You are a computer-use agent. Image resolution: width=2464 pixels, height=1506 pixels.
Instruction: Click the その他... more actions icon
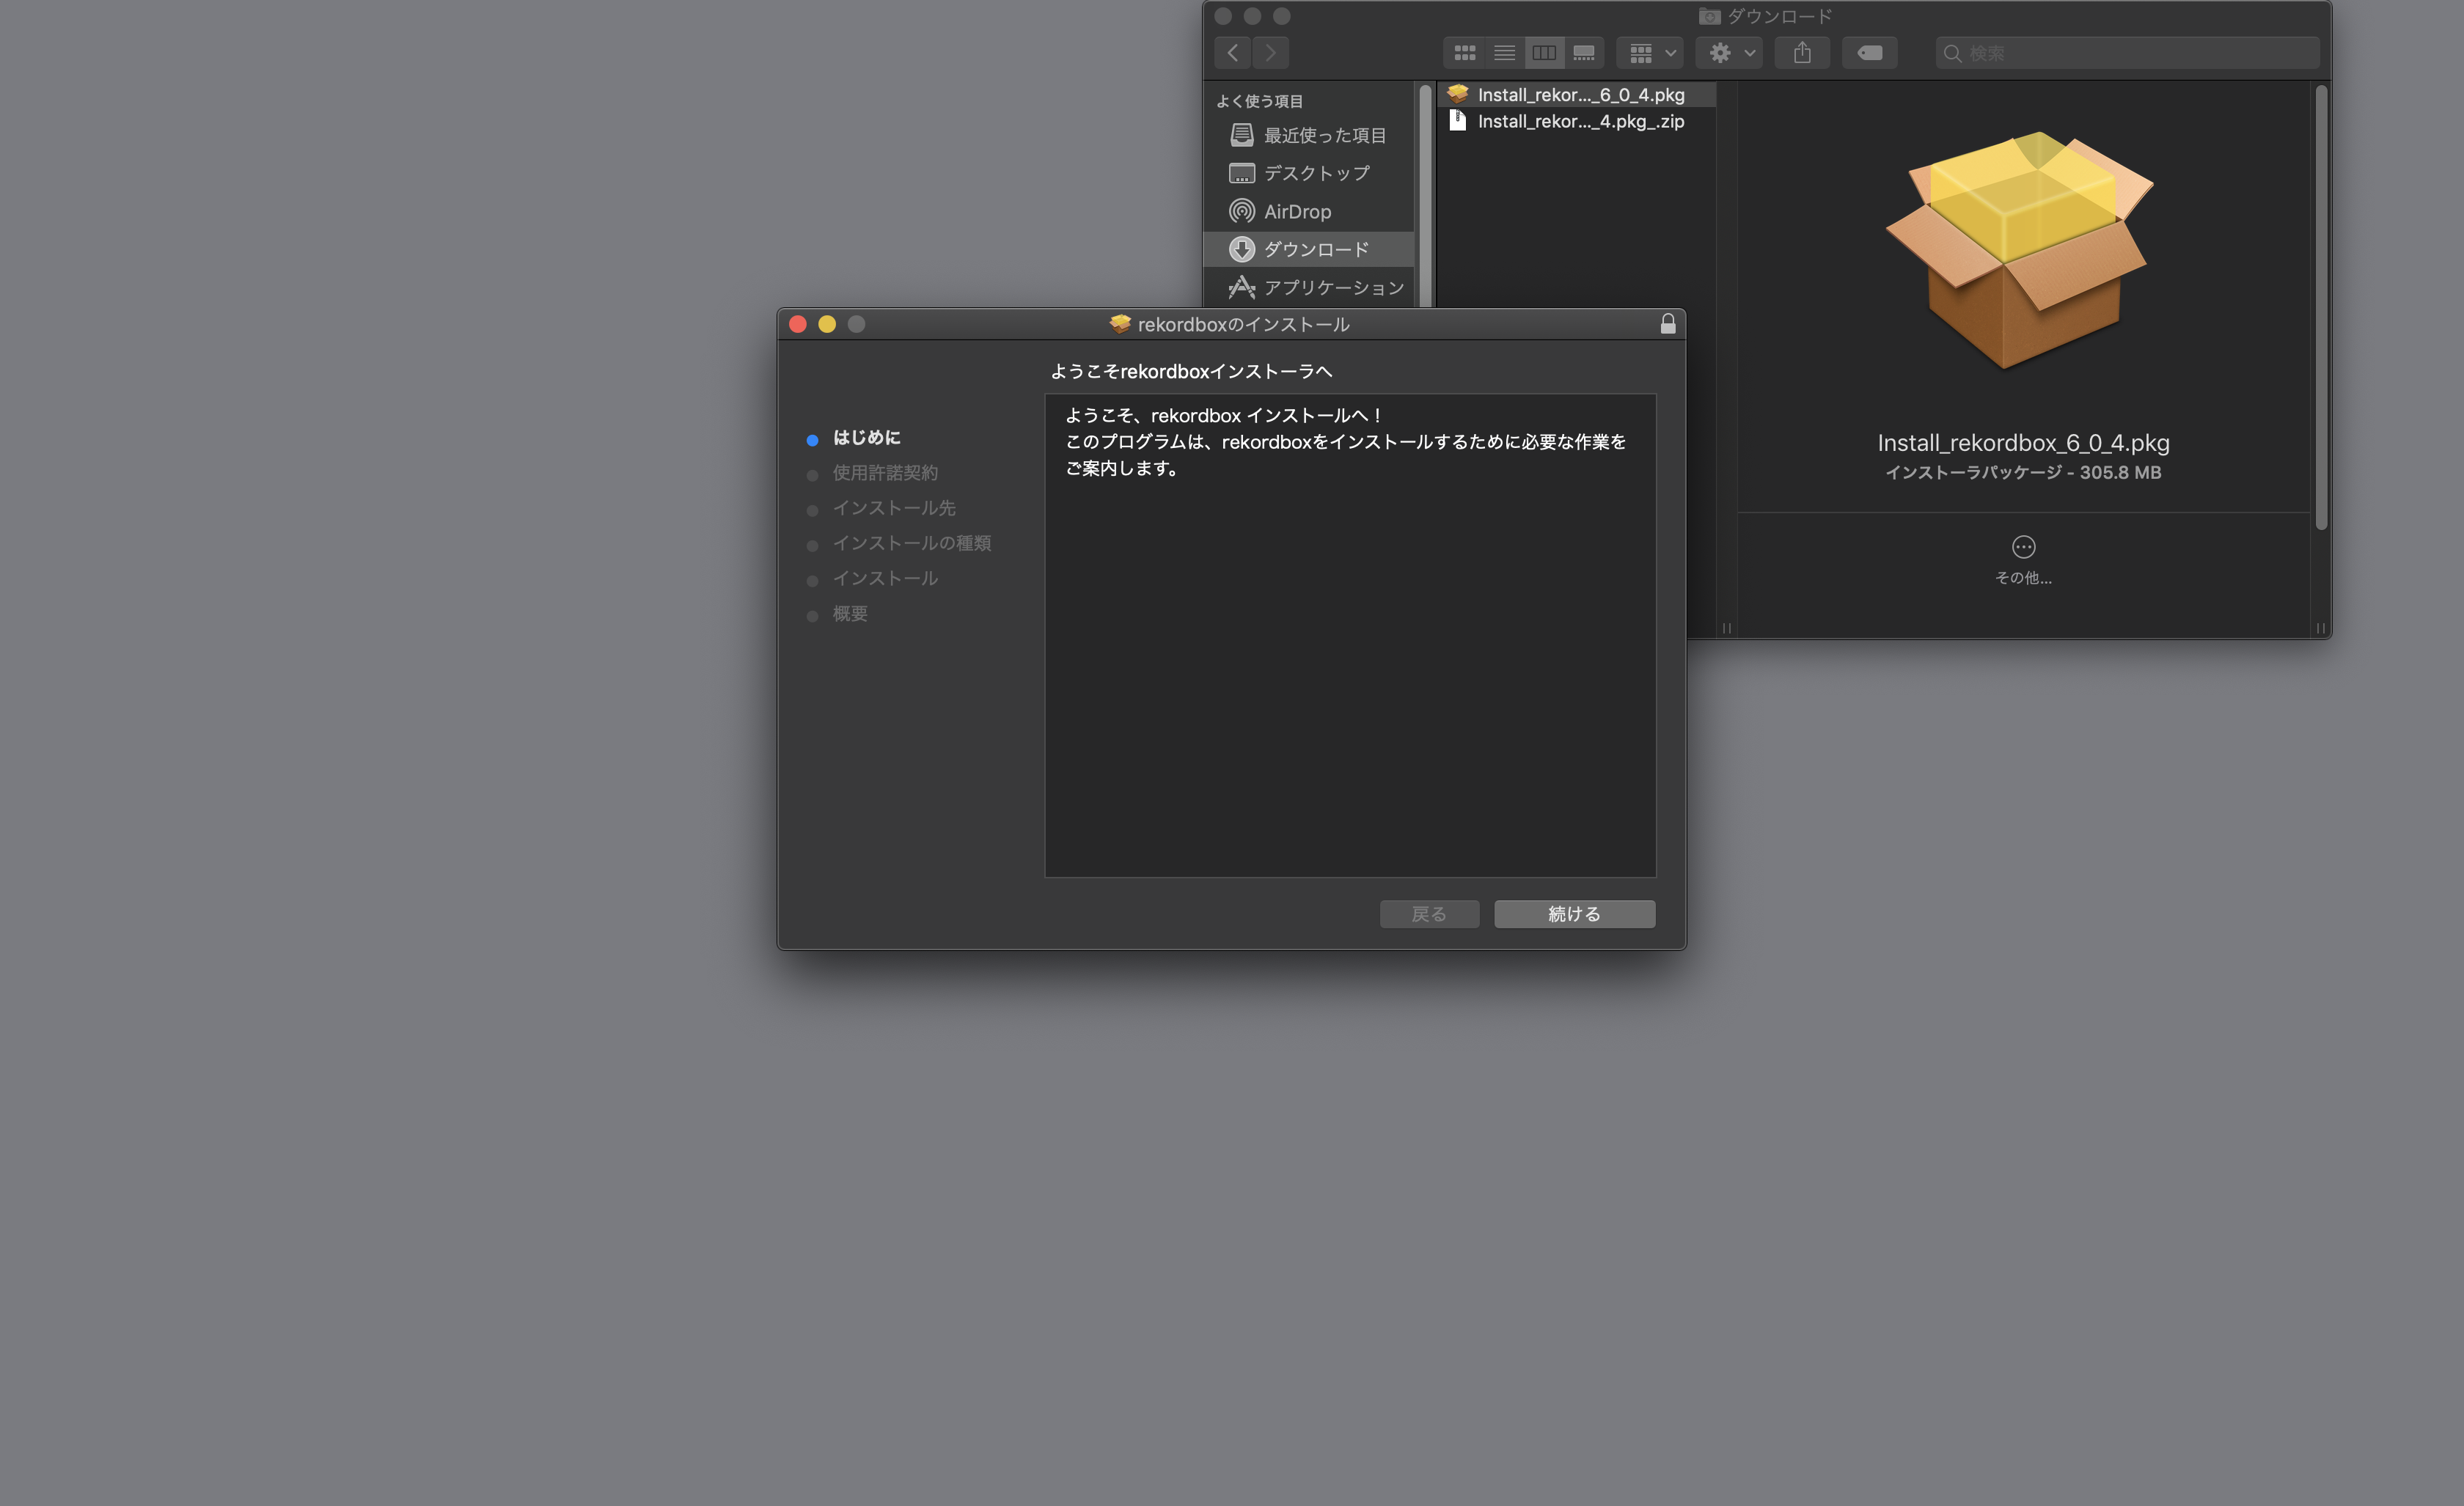point(2023,547)
